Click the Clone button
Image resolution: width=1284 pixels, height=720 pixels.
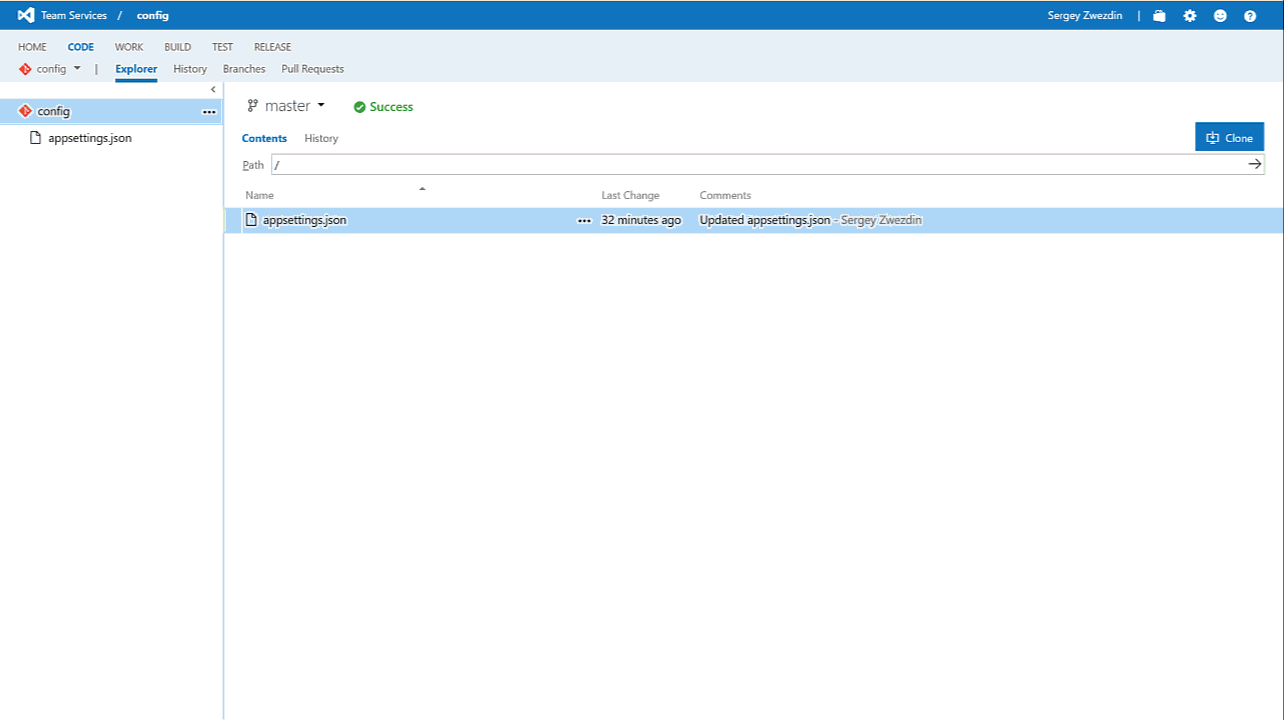tap(1229, 137)
